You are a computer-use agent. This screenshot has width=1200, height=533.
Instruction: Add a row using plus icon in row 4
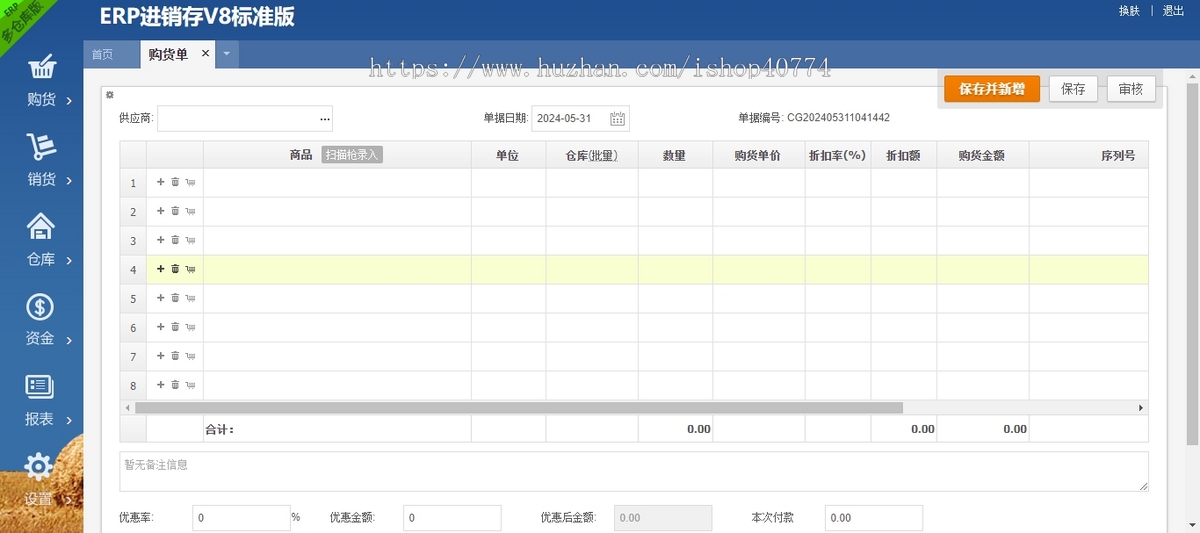[160, 269]
